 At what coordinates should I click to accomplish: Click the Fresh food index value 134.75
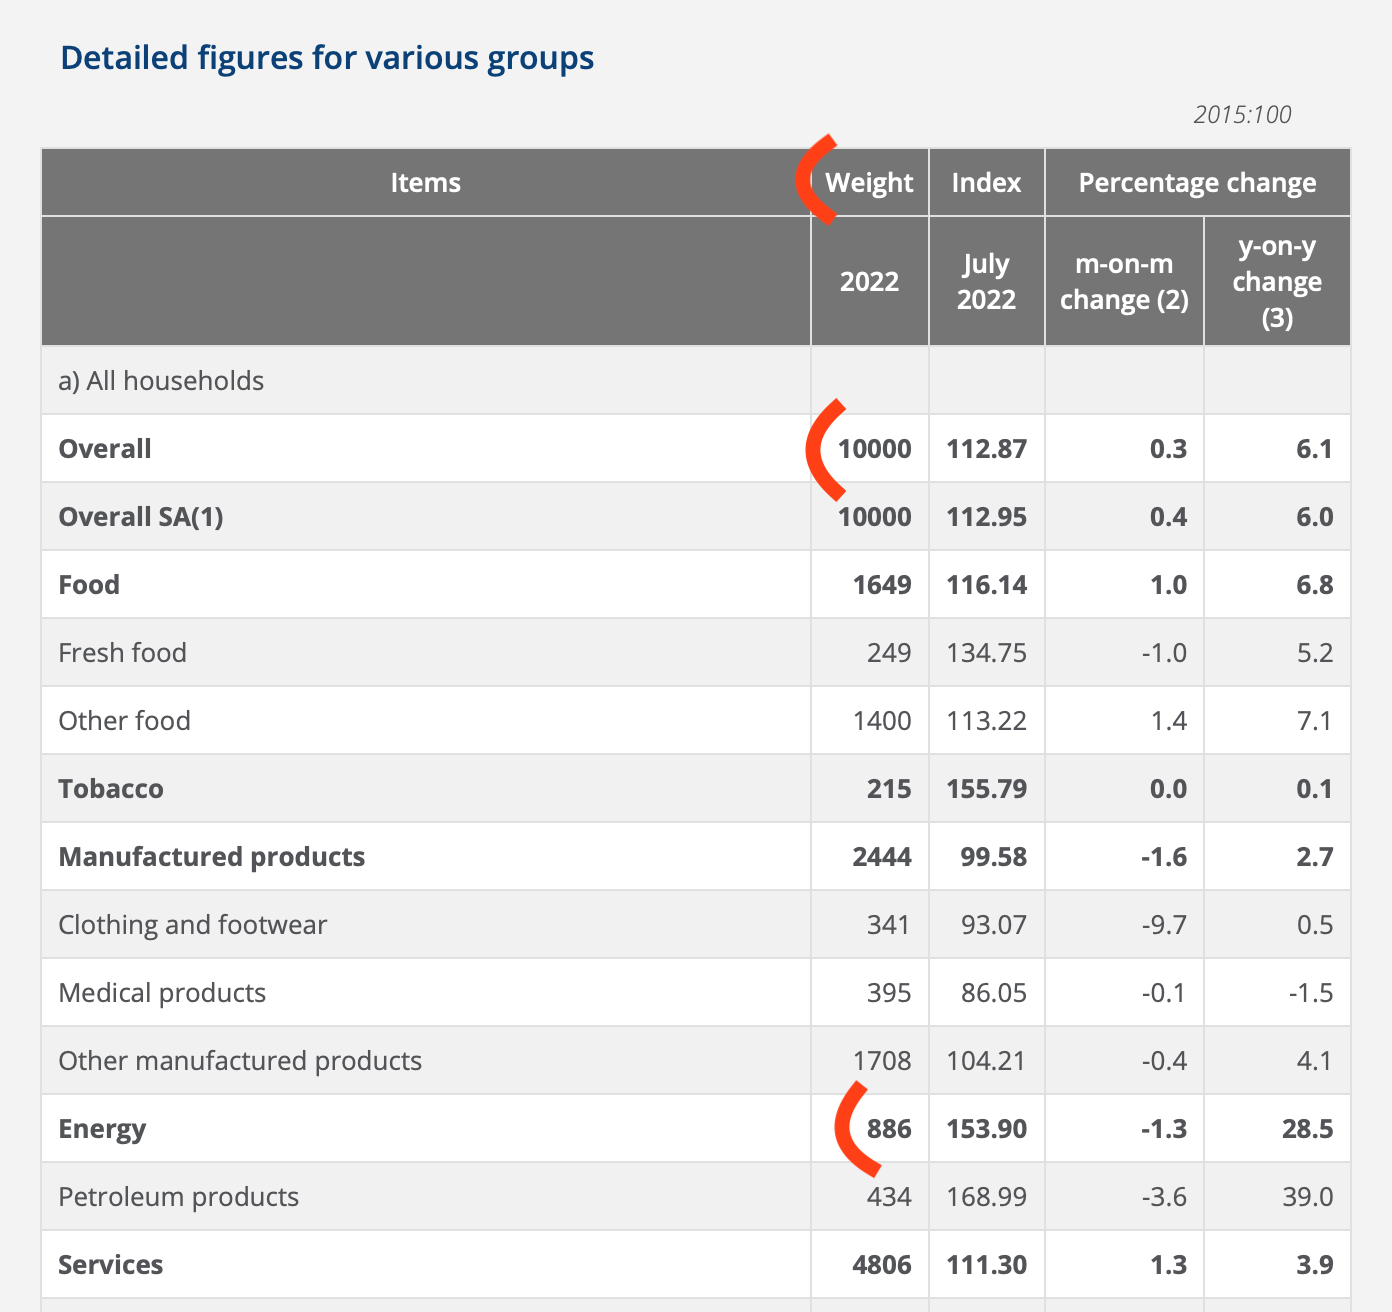[986, 653]
